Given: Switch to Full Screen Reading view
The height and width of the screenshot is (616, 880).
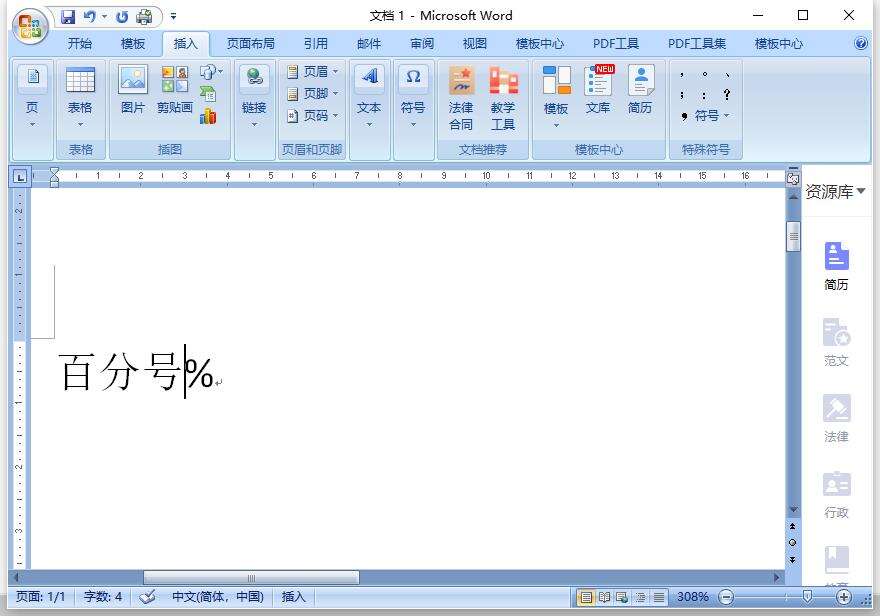Looking at the screenshot, I should tap(604, 597).
